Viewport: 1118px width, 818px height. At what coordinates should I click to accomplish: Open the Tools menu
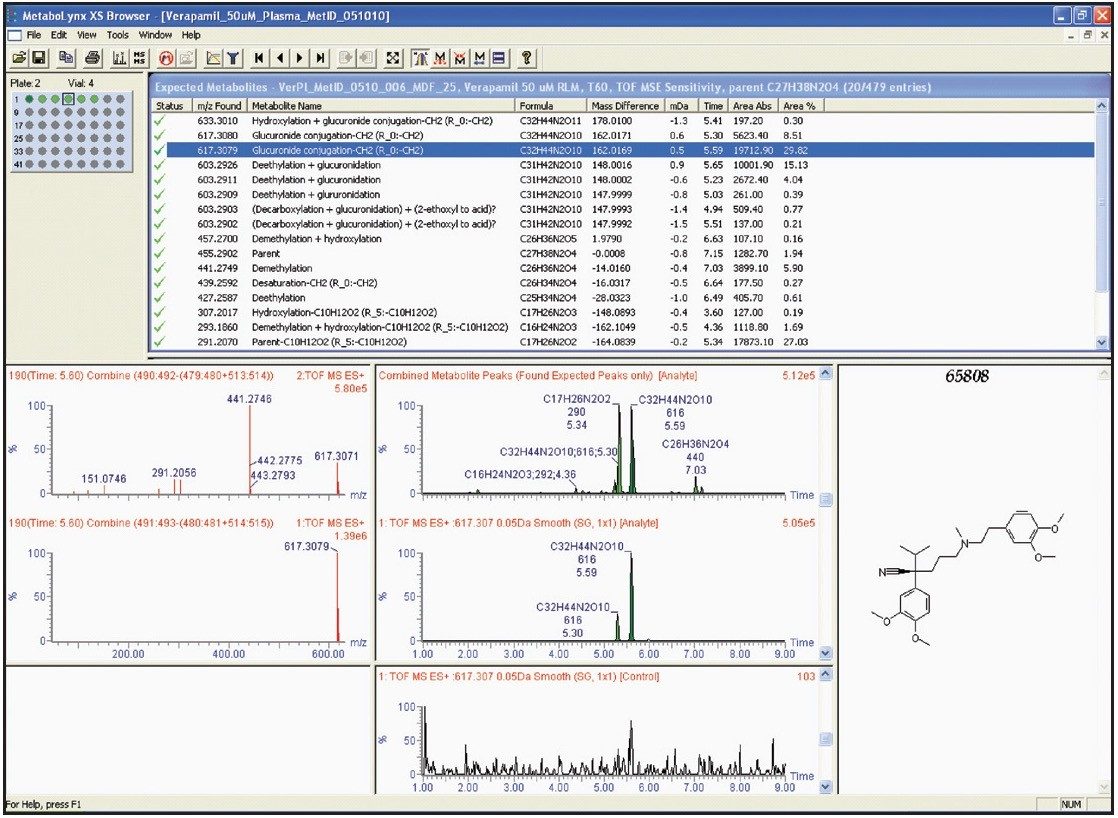118,35
